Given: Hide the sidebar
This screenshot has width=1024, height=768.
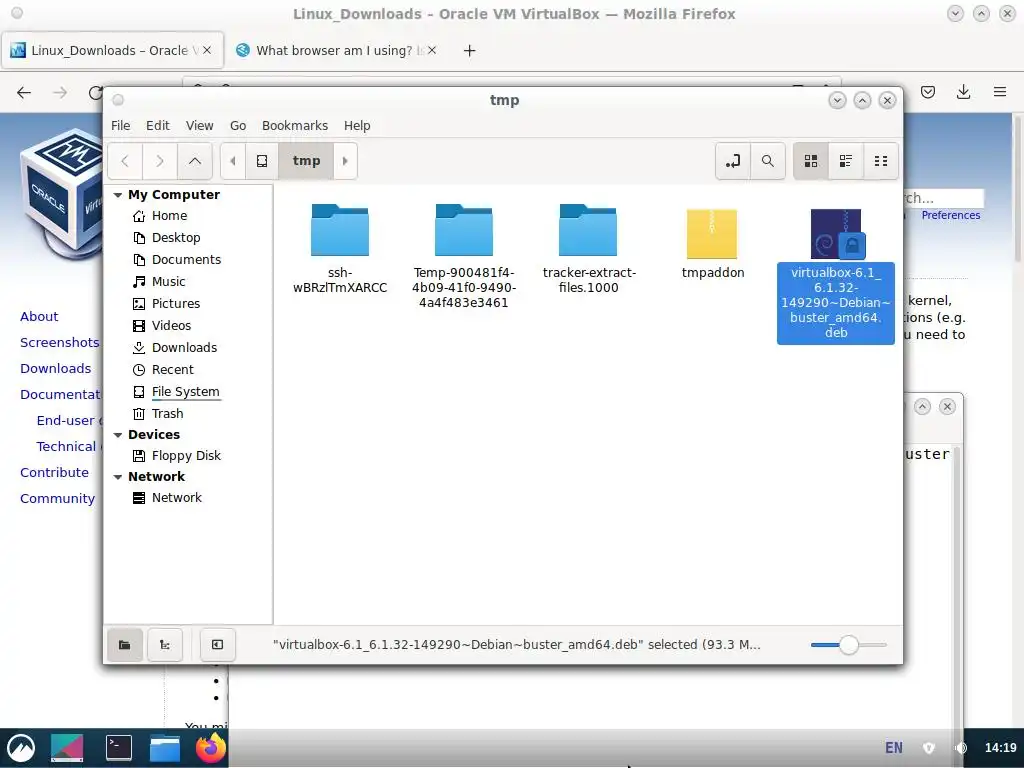Looking at the screenshot, I should click(x=217, y=645).
